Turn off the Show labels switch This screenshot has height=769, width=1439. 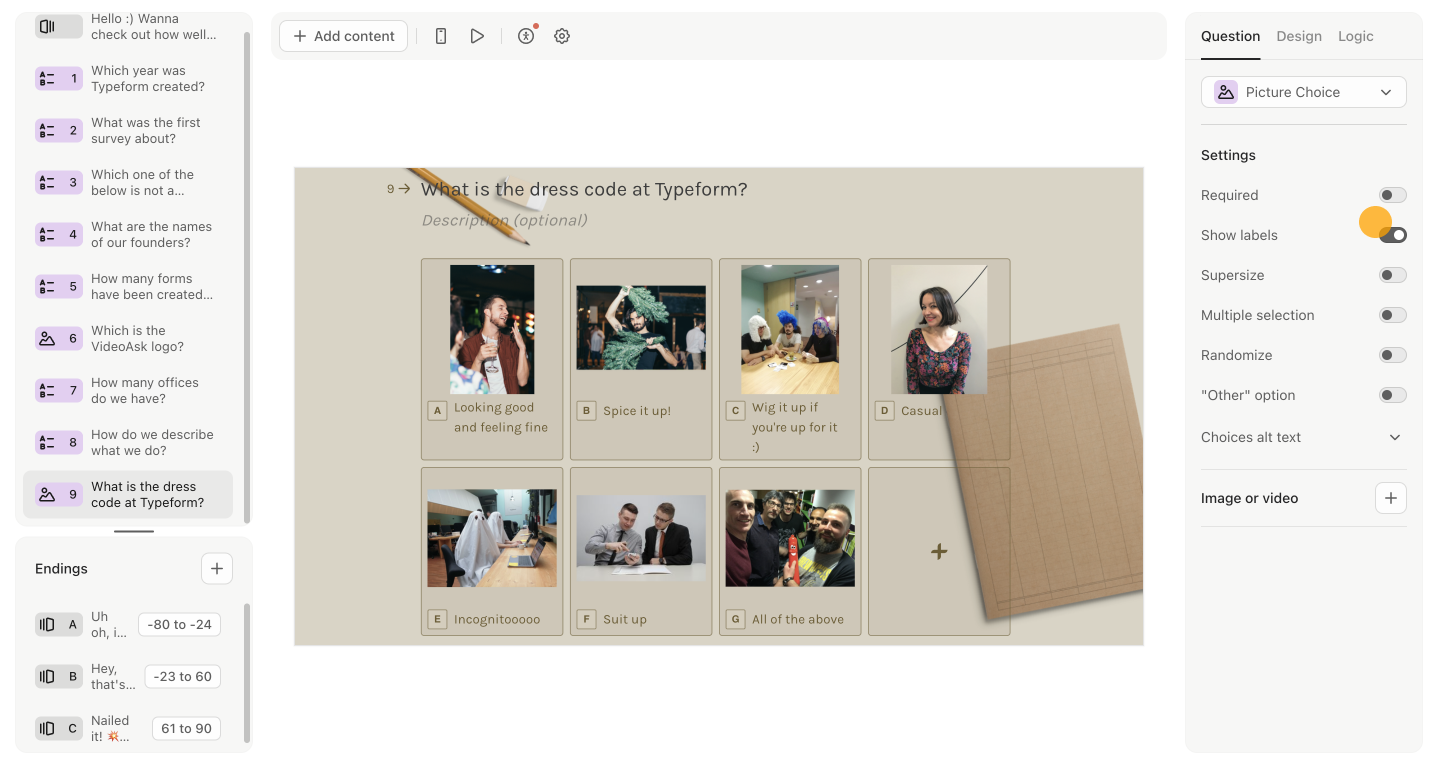[x=1393, y=235]
